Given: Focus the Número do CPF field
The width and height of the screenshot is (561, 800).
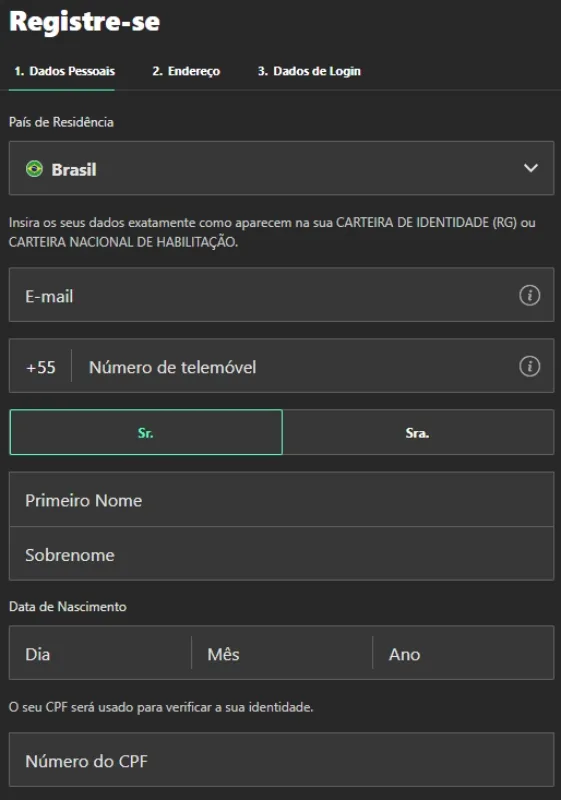Looking at the screenshot, I should coord(282,760).
